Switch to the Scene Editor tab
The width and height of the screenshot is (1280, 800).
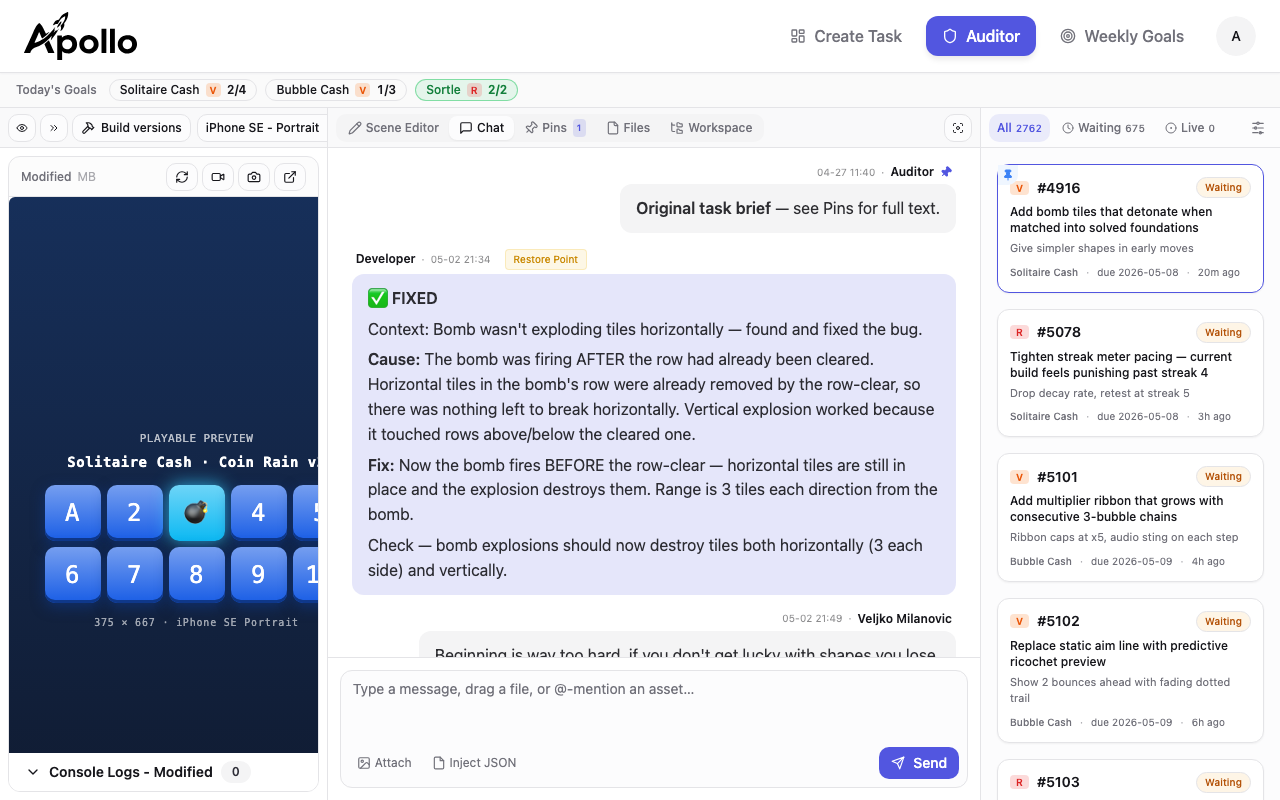click(x=394, y=128)
